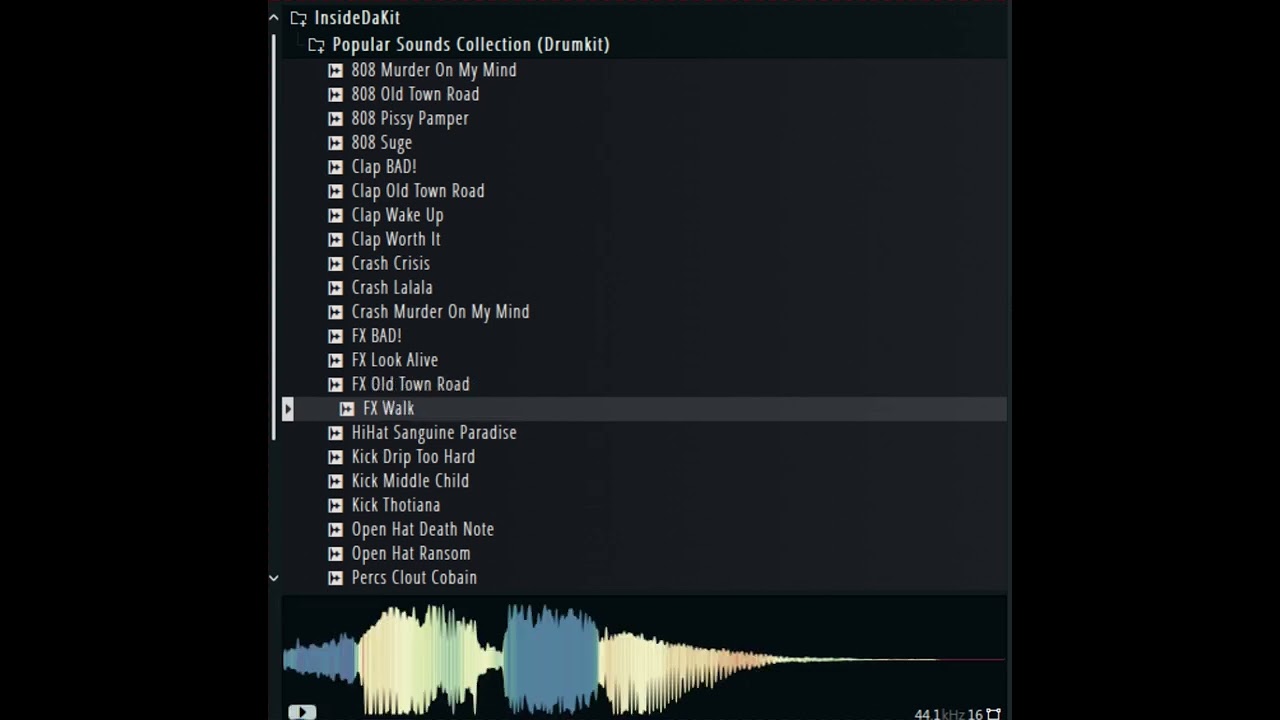Click the InsideDaKit folder icon
1280x720 pixels.
pyautogui.click(x=298, y=18)
